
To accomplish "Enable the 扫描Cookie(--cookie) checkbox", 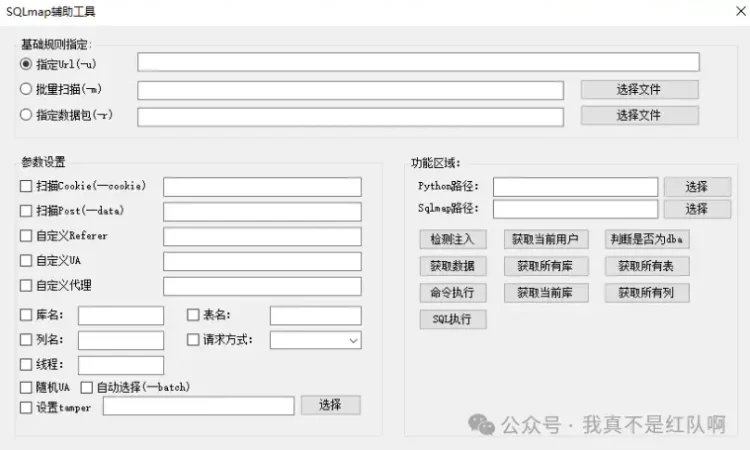I will (x=26, y=186).
